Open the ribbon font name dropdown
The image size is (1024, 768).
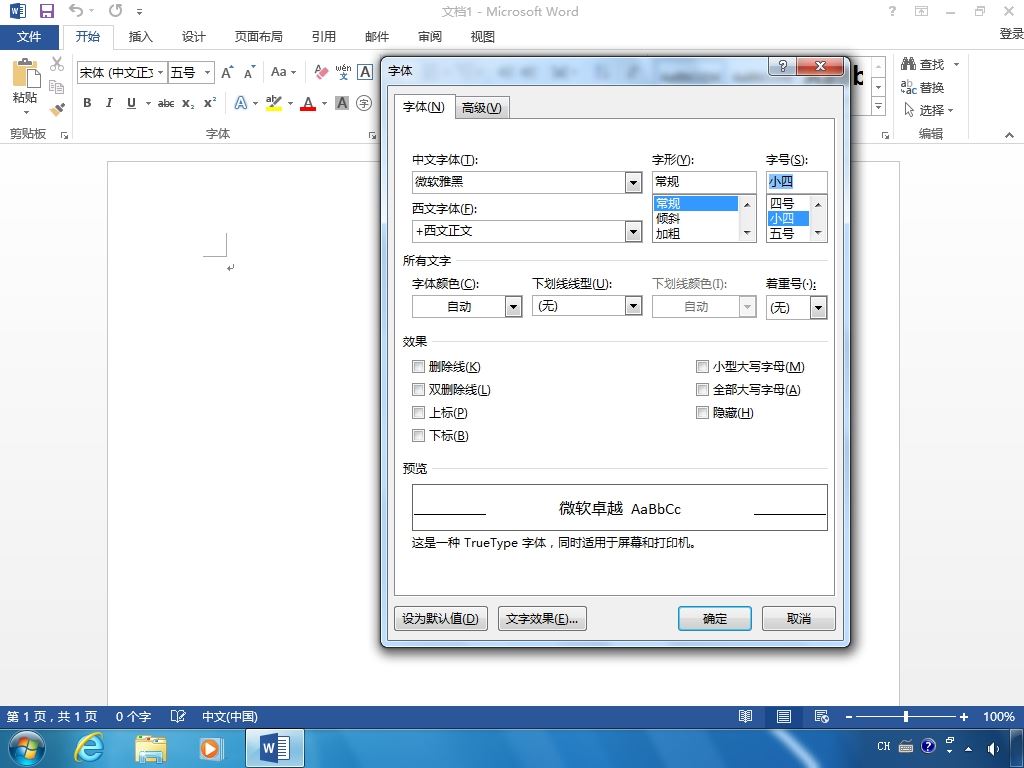161,72
